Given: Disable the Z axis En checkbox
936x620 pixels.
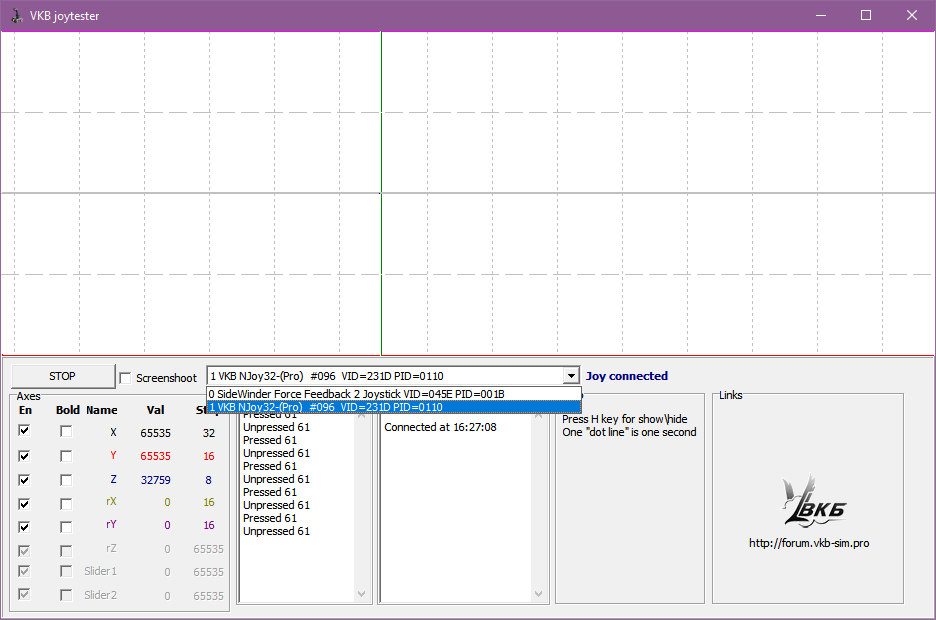Looking at the screenshot, I should [x=24, y=480].
